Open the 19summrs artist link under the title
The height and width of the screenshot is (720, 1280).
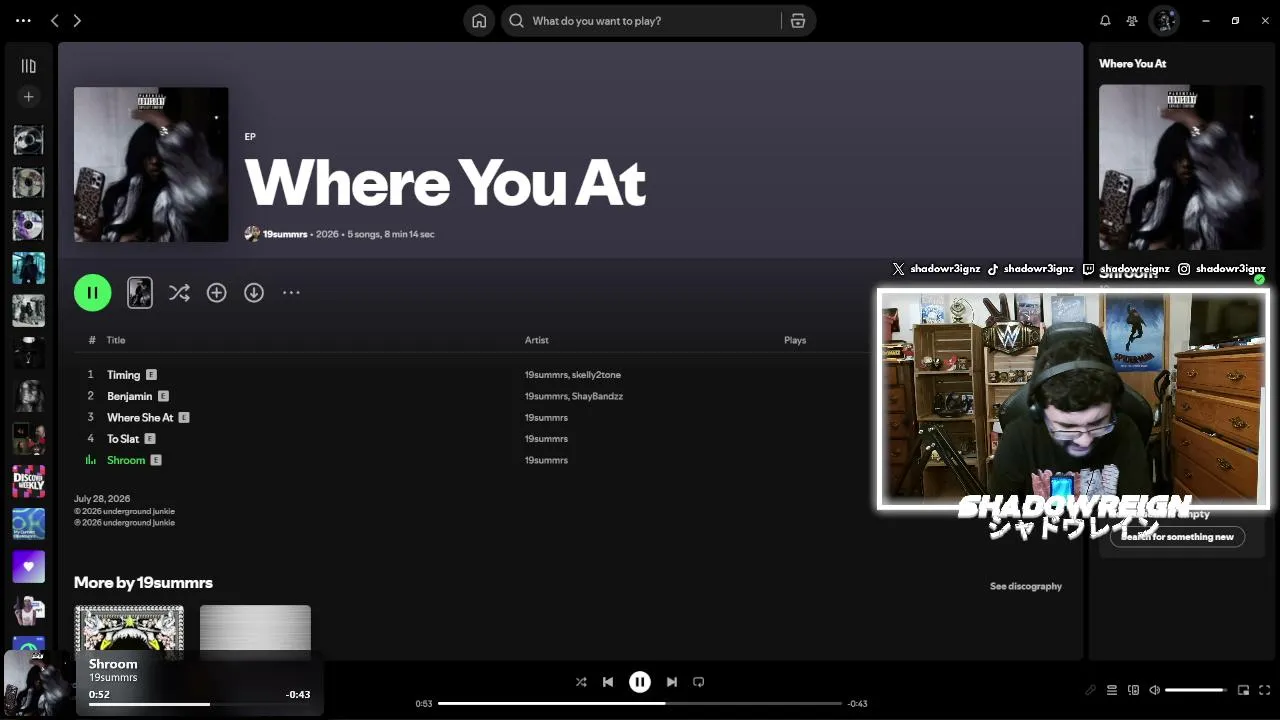click(x=285, y=234)
